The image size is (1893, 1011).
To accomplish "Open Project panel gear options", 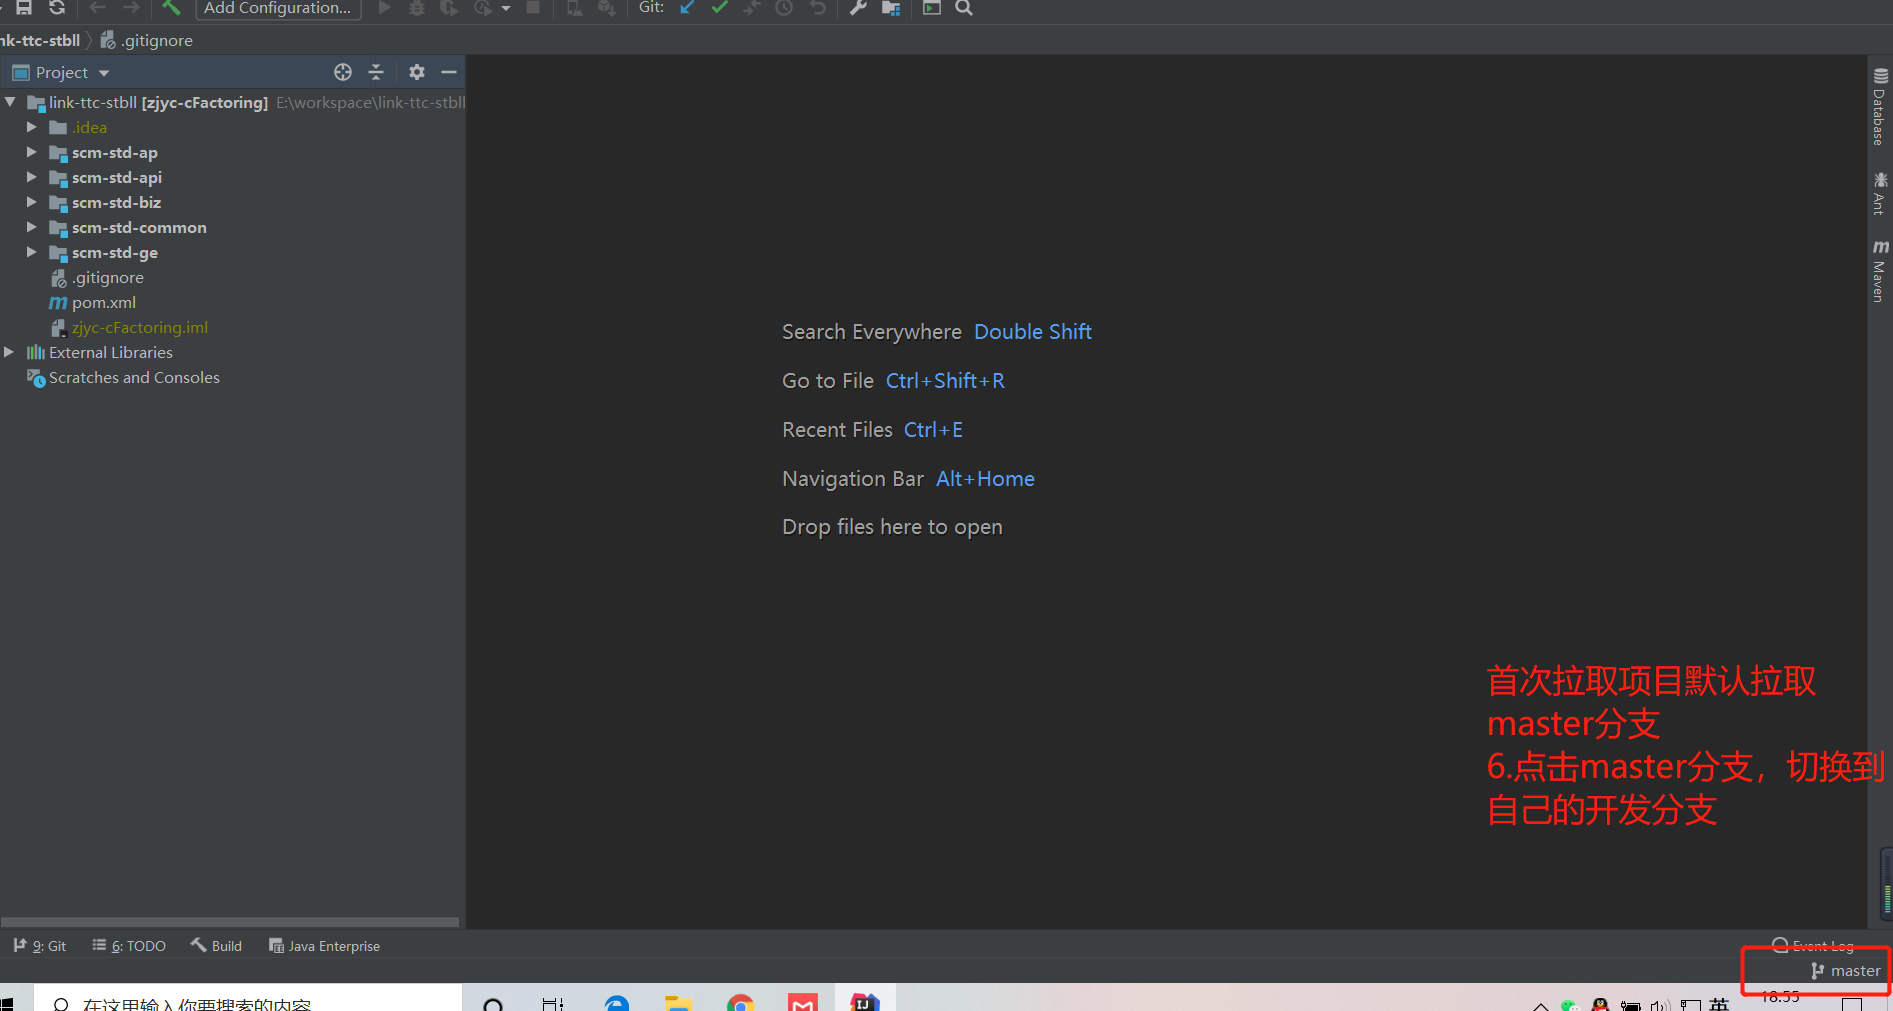I will point(417,72).
